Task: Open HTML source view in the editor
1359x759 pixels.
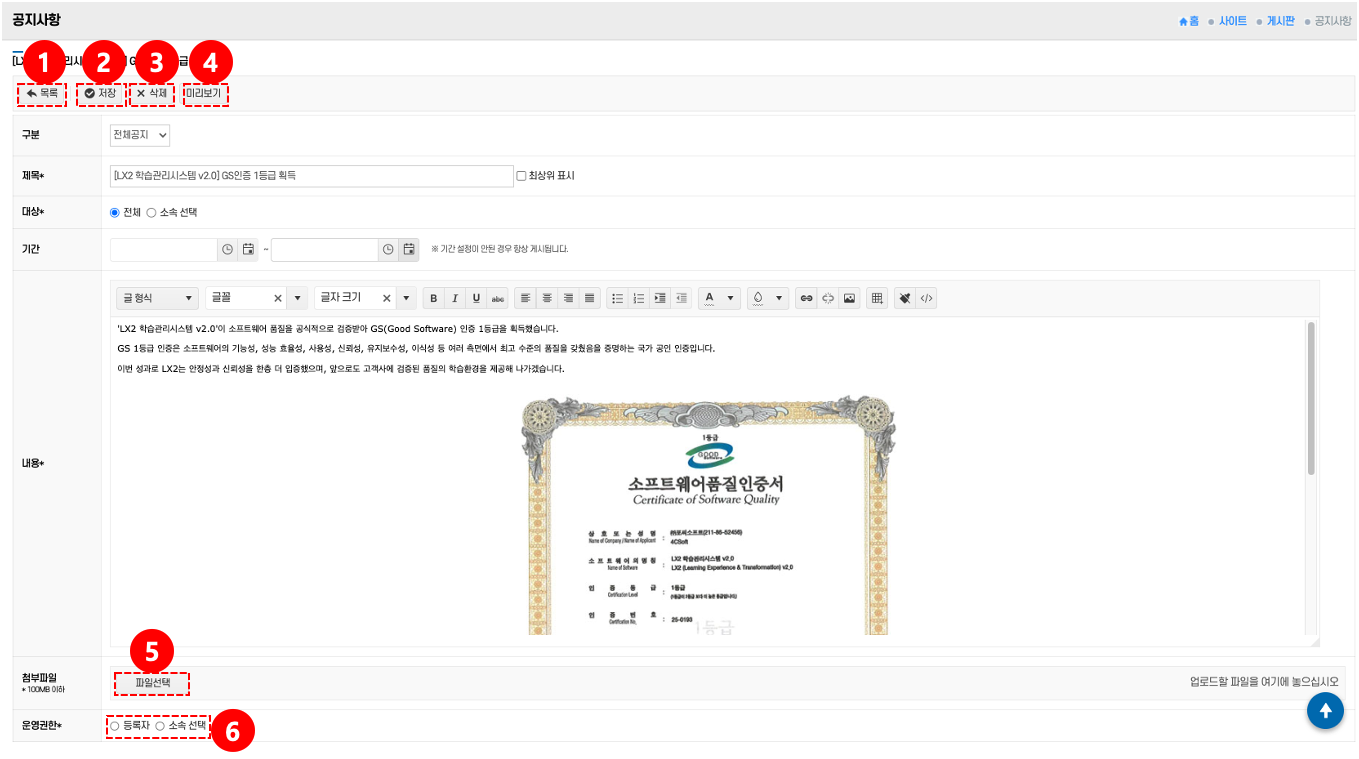Action: pos(926,298)
